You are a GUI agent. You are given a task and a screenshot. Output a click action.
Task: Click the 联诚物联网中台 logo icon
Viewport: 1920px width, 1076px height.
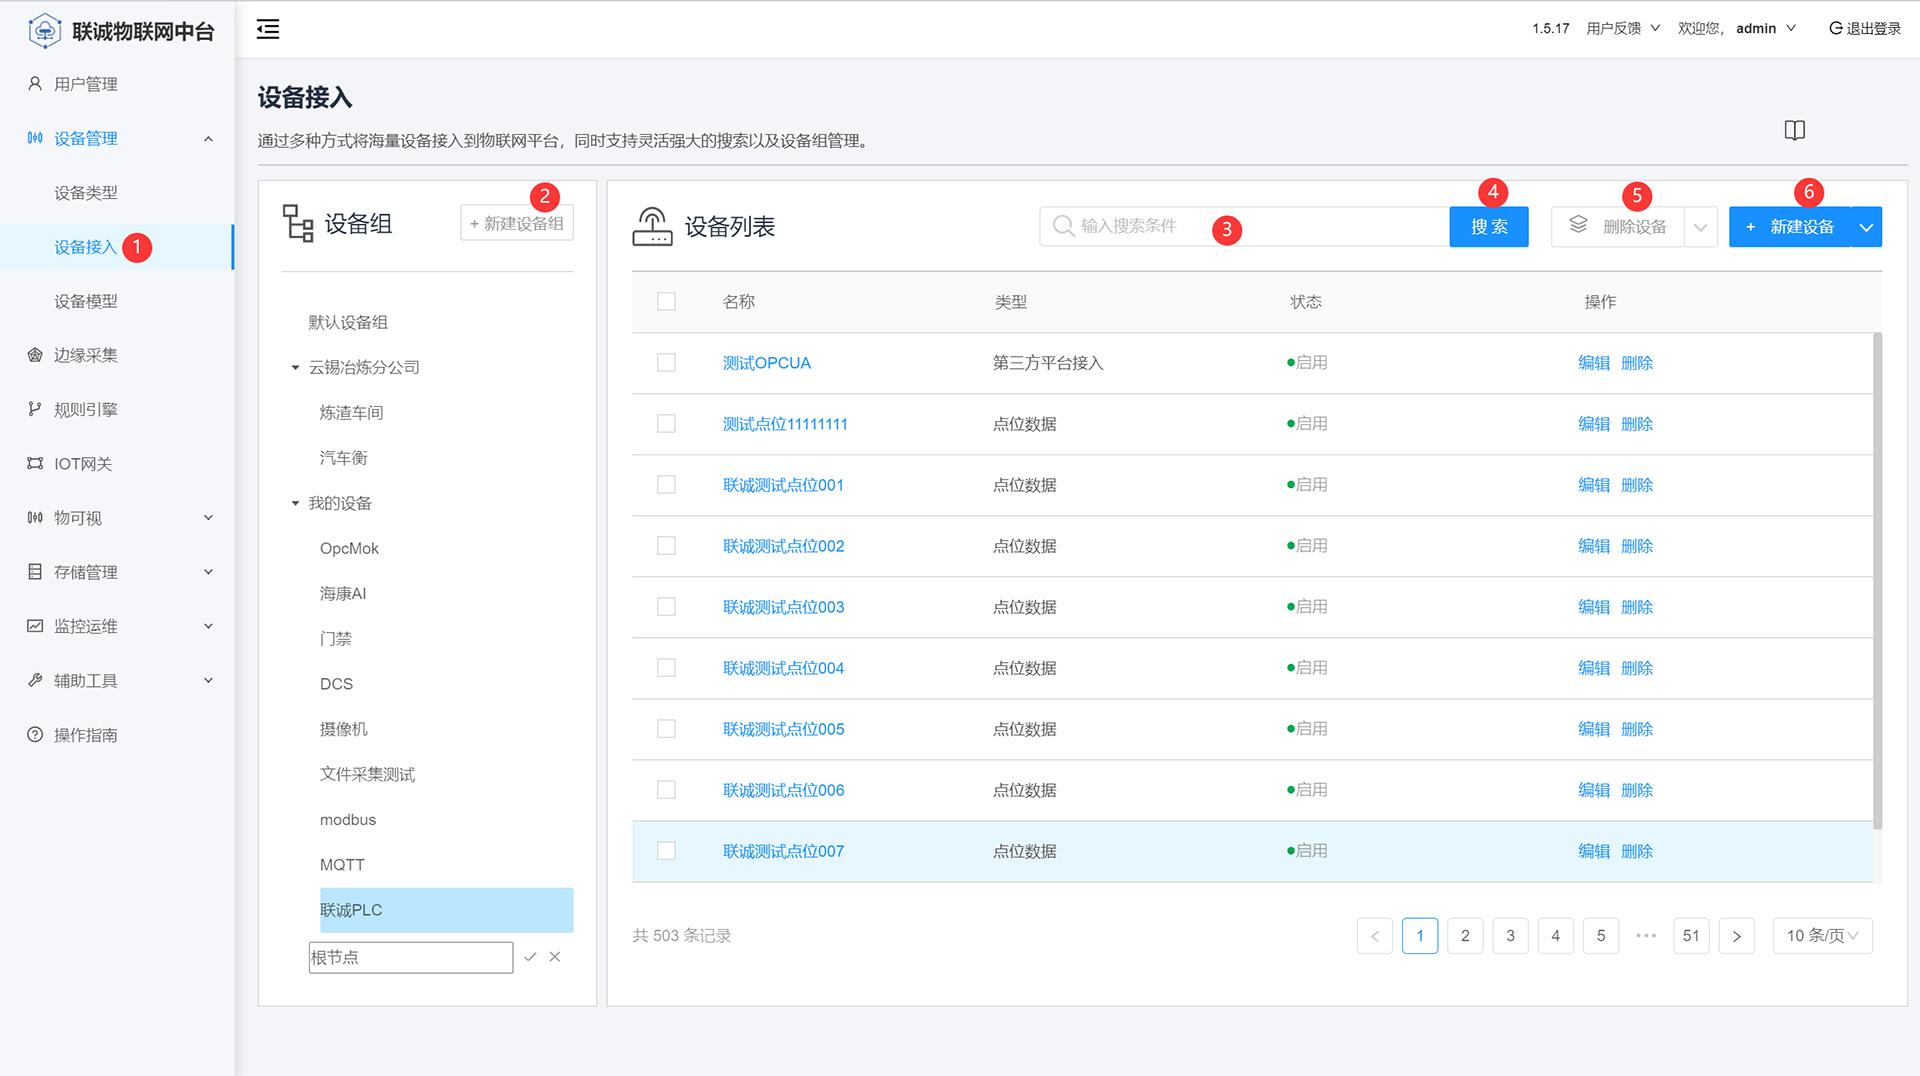point(44,31)
